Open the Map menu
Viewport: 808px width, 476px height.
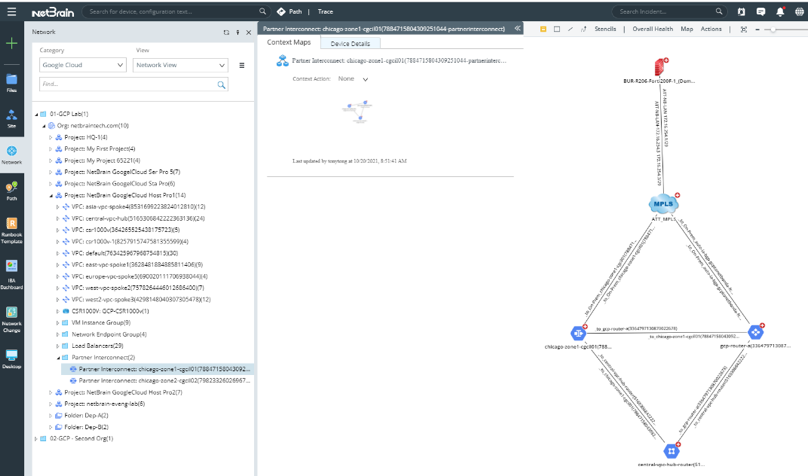coord(686,29)
